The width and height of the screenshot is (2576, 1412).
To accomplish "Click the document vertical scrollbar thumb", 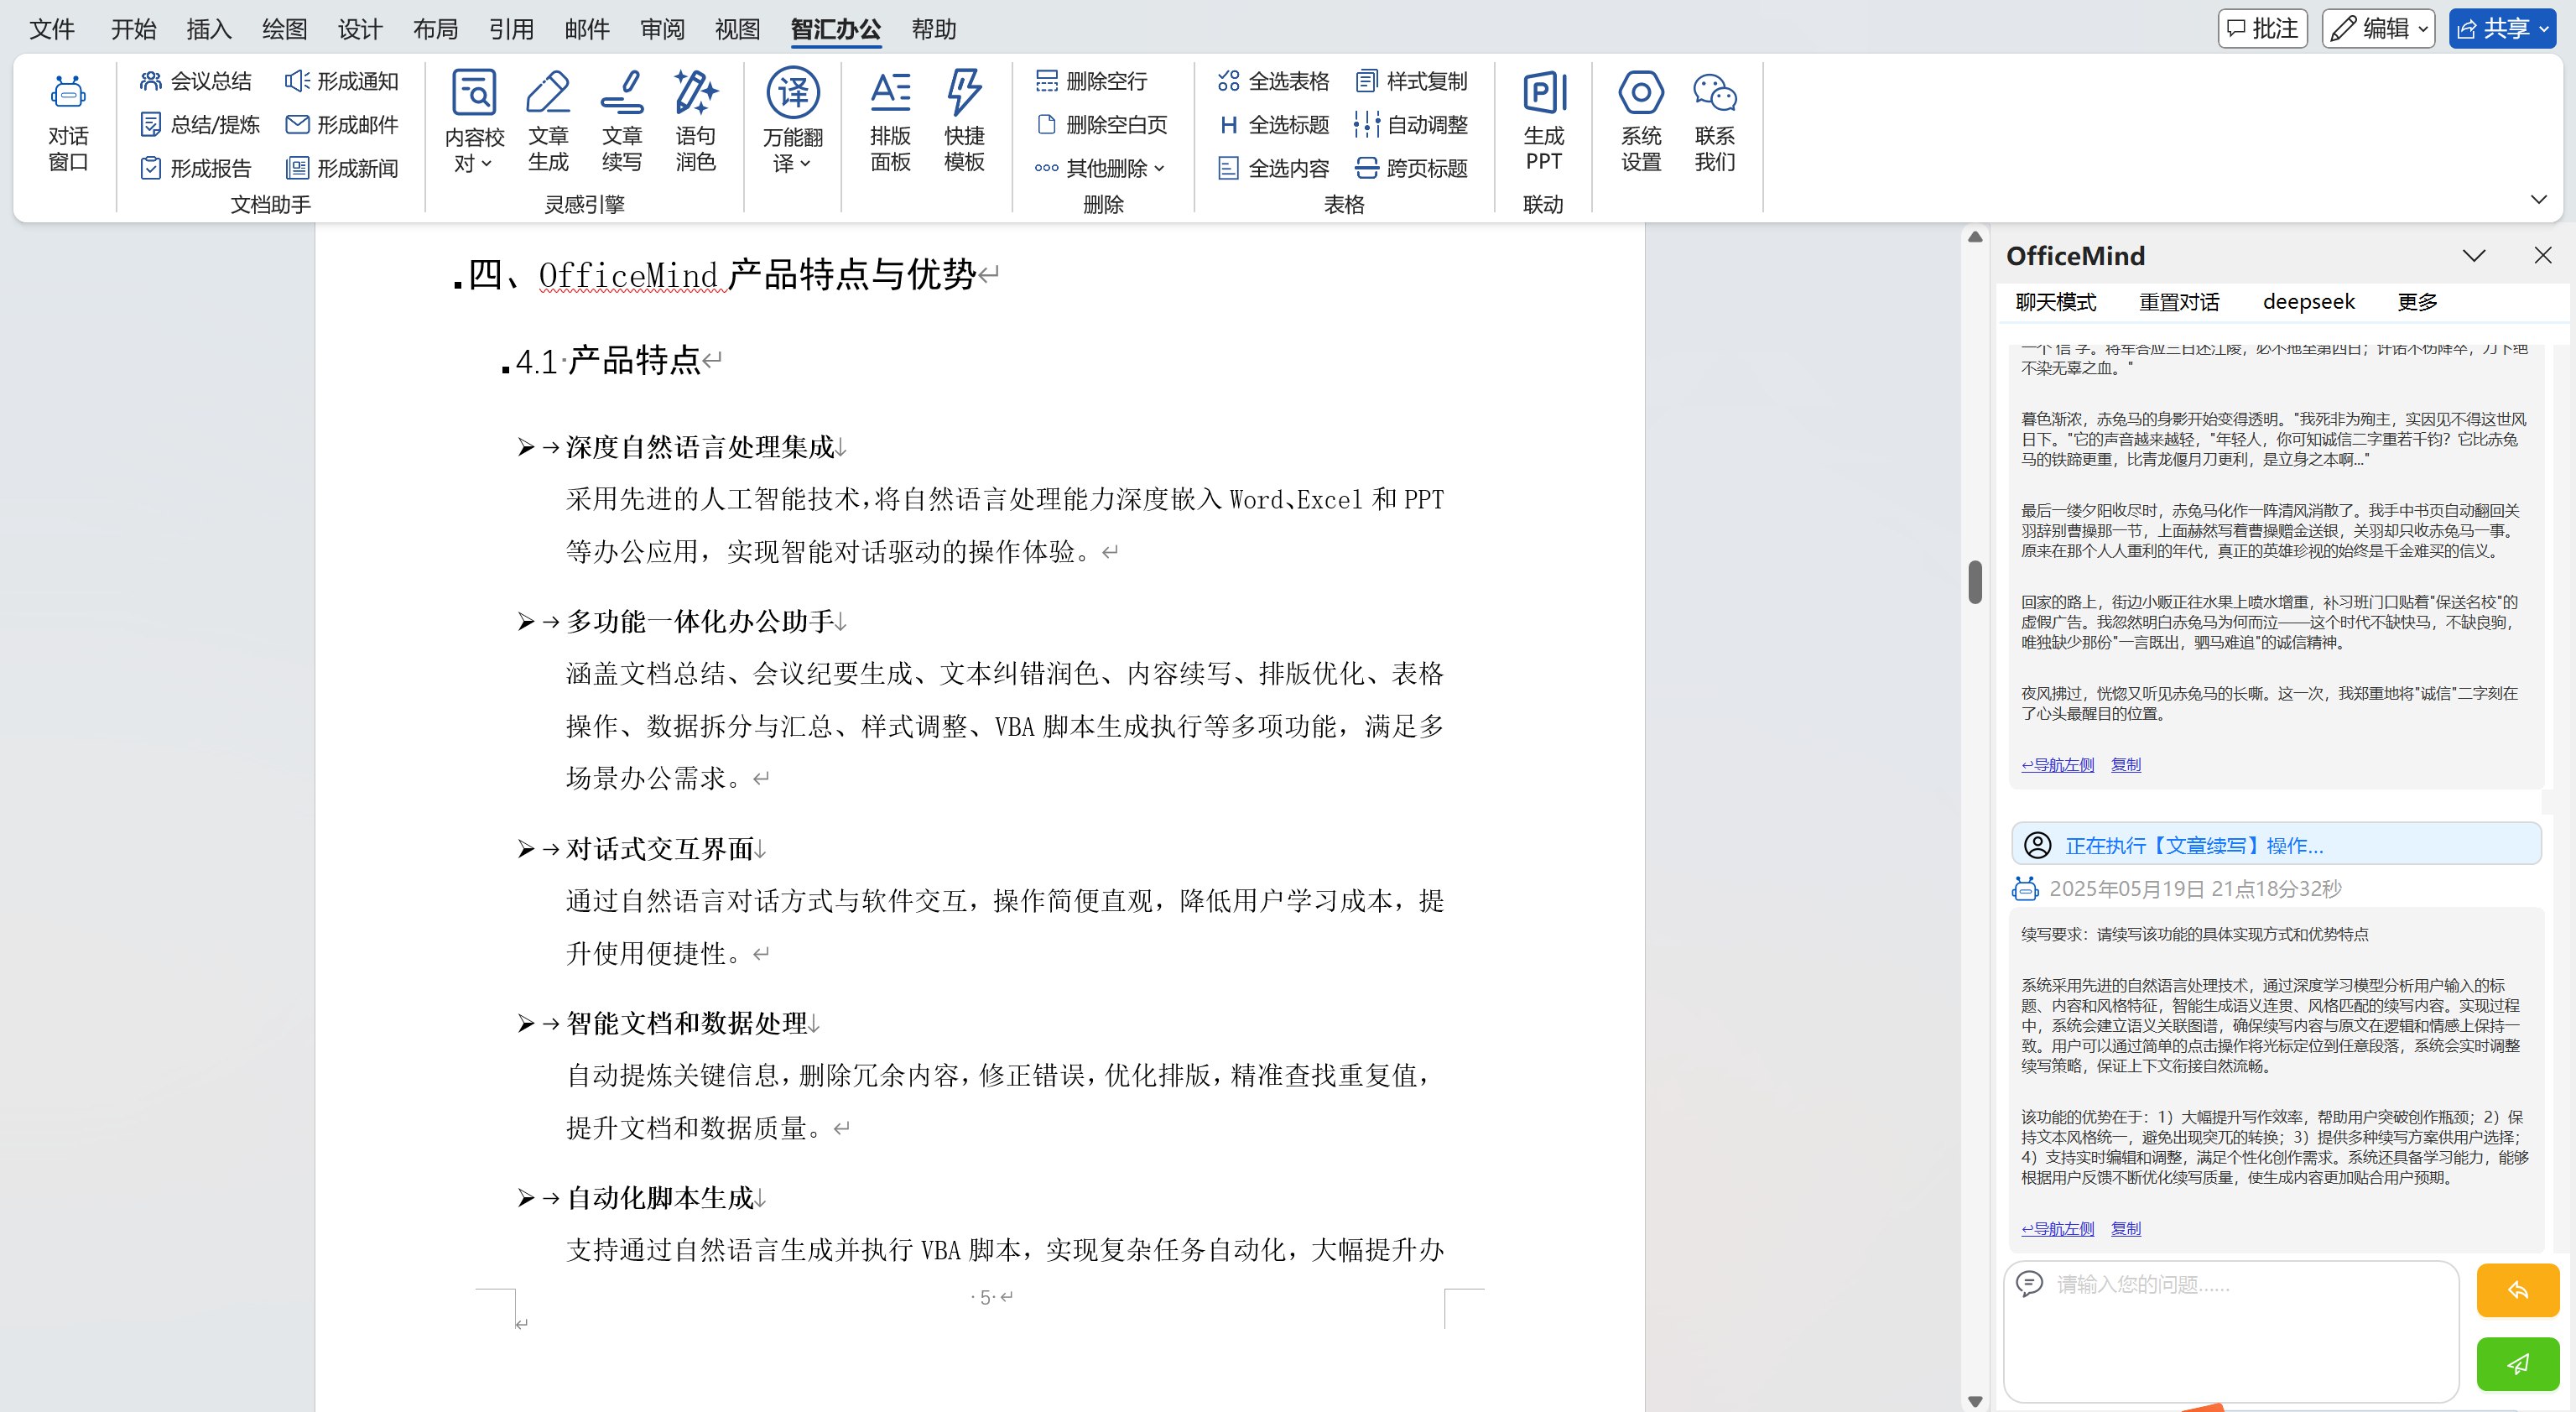I will (x=1975, y=581).
